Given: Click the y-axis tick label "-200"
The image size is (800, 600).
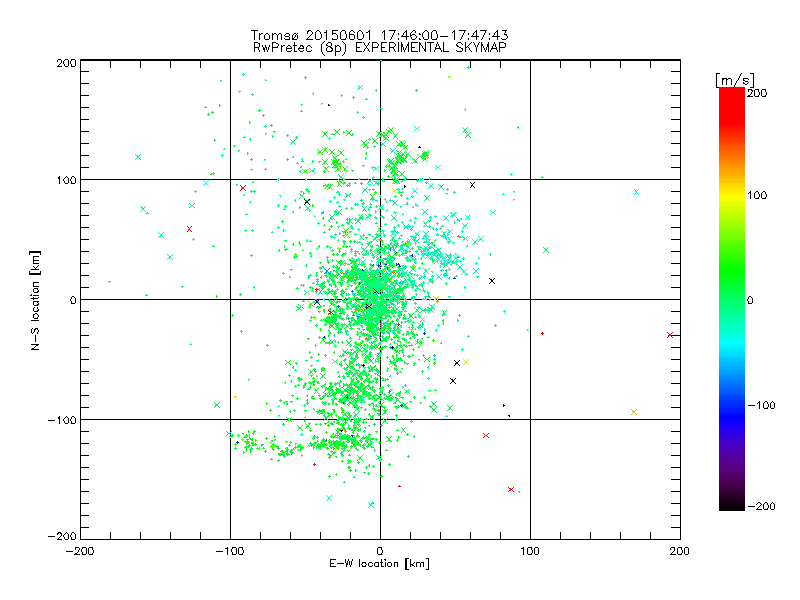Looking at the screenshot, I should coord(62,536).
